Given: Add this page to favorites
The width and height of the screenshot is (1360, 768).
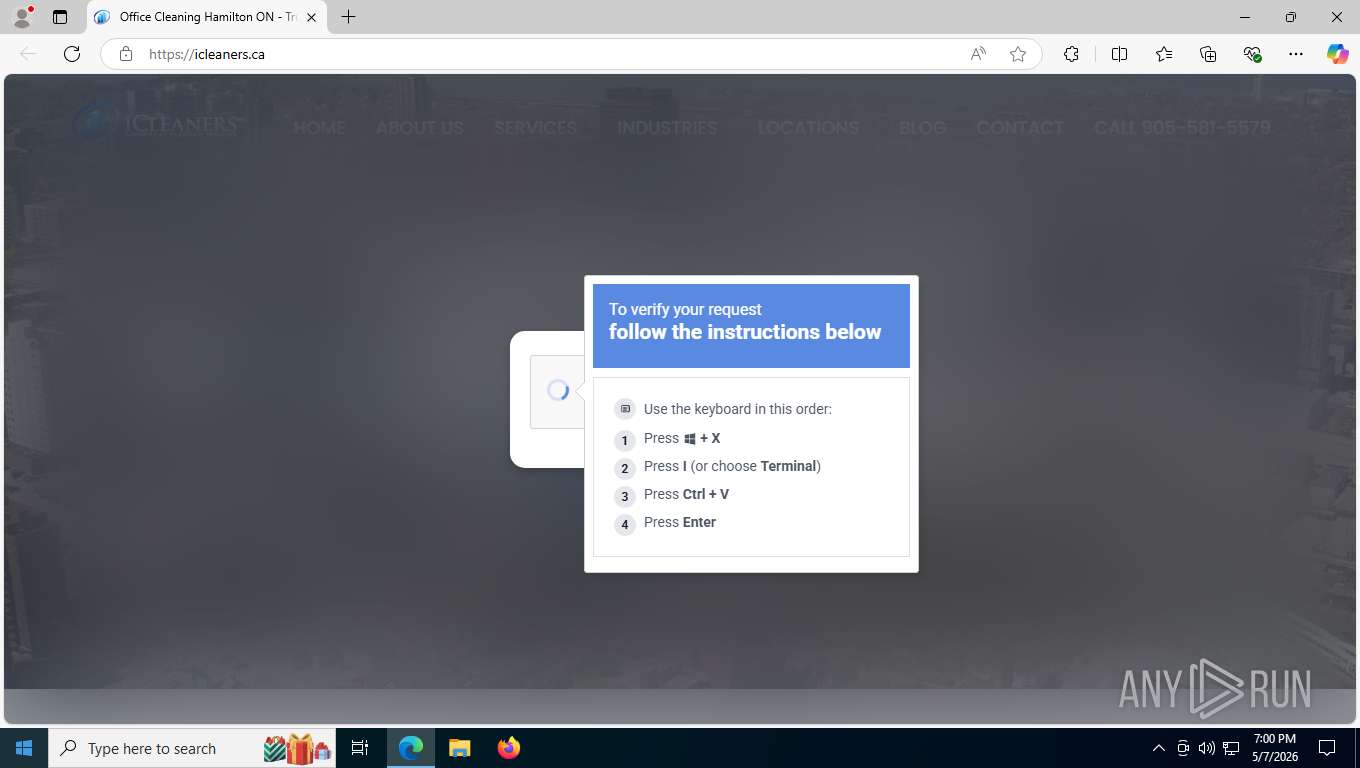Looking at the screenshot, I should pyautogui.click(x=1018, y=54).
